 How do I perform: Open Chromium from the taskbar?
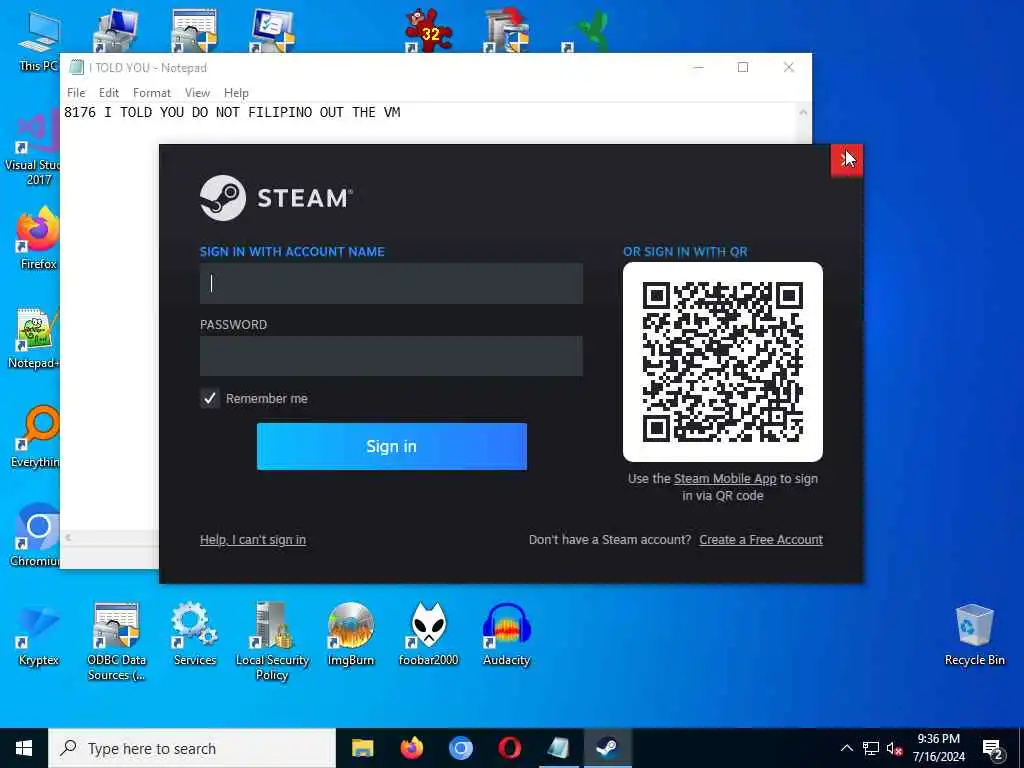click(x=460, y=748)
